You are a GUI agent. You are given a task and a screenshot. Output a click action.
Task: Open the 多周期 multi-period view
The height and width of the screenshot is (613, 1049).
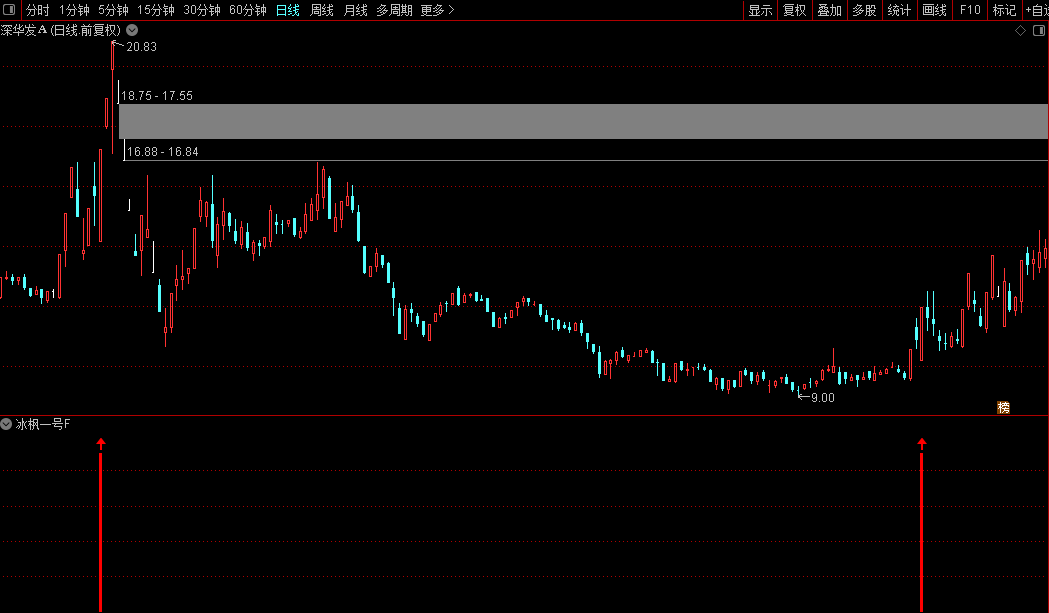(x=394, y=10)
